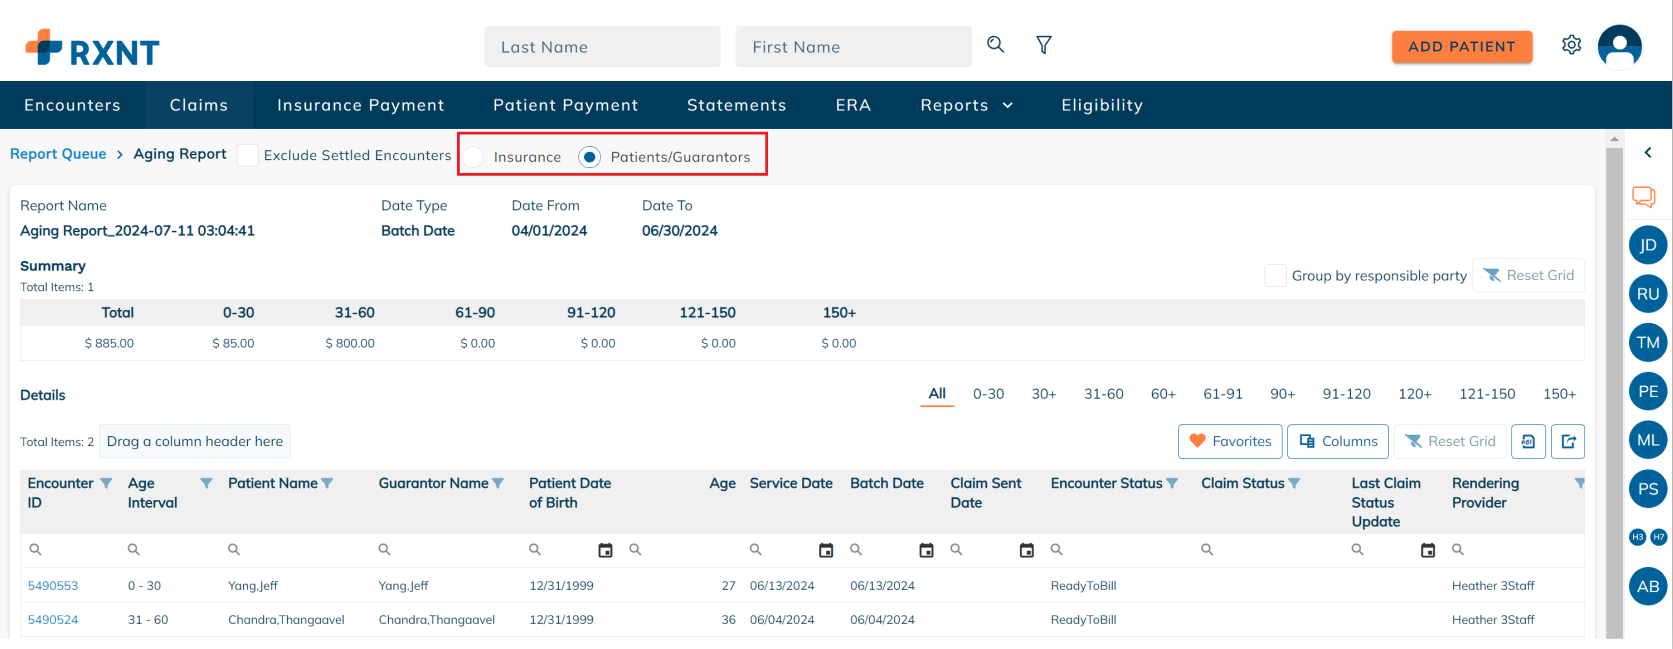This screenshot has width=1673, height=649.
Task: Open the patient filter funnel icon
Action: [x=1043, y=45]
